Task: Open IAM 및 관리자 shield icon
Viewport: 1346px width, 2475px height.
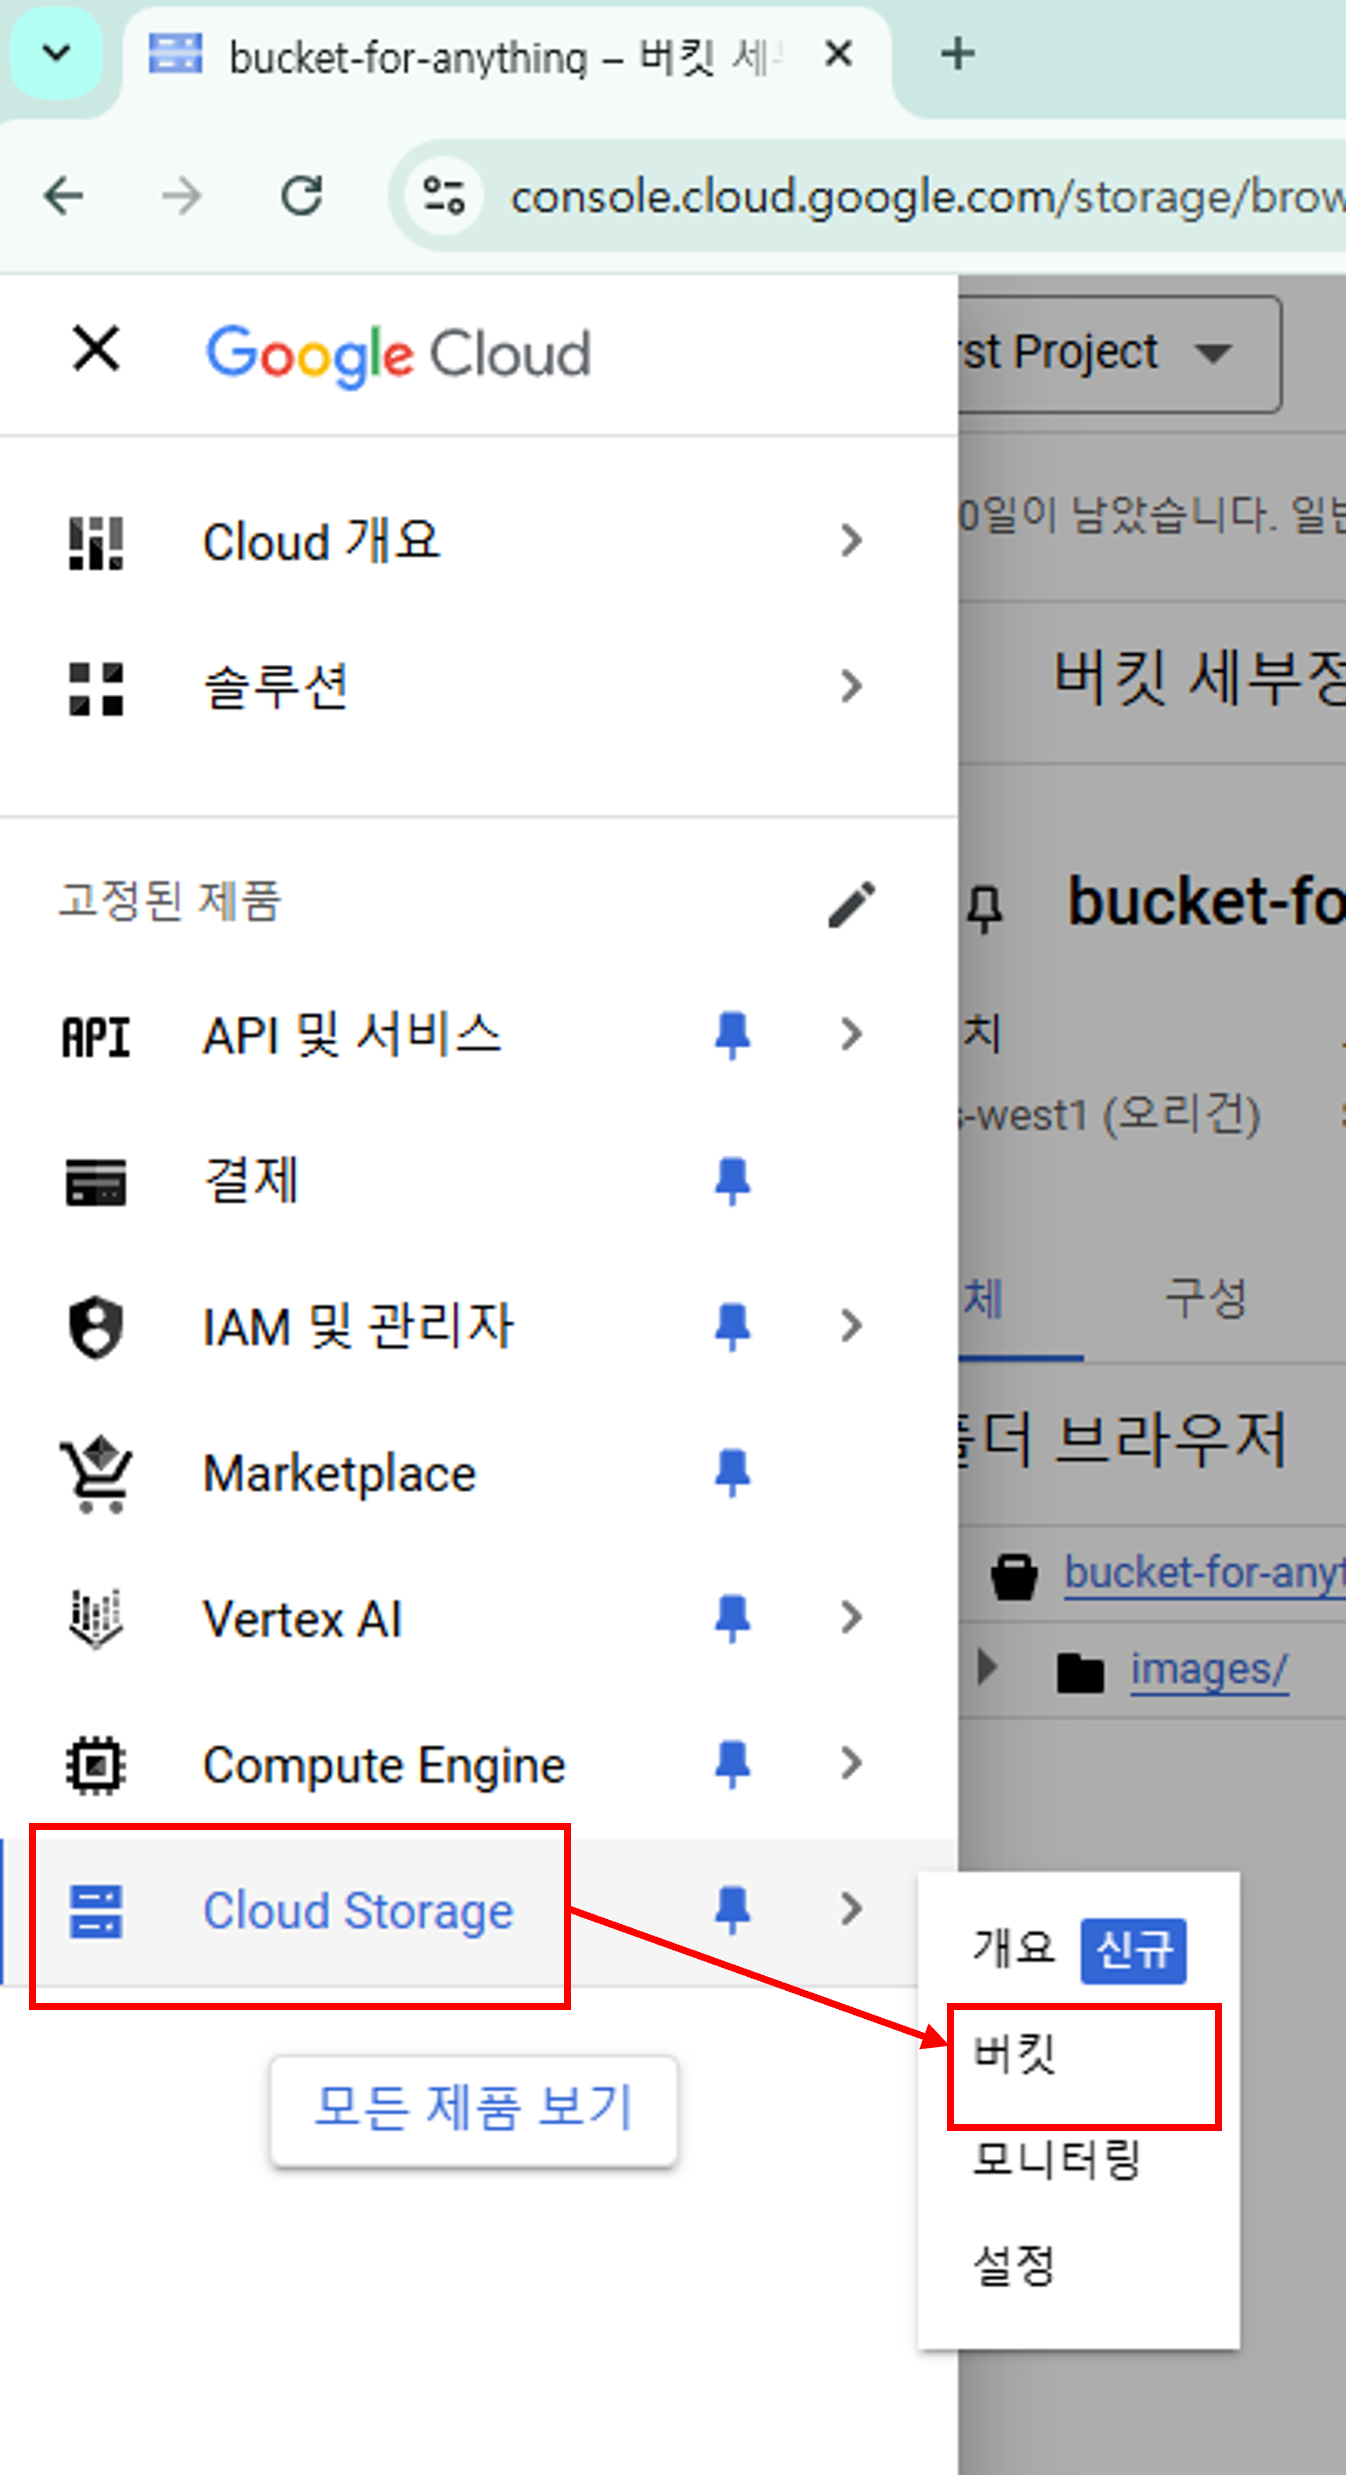Action: (96, 1327)
